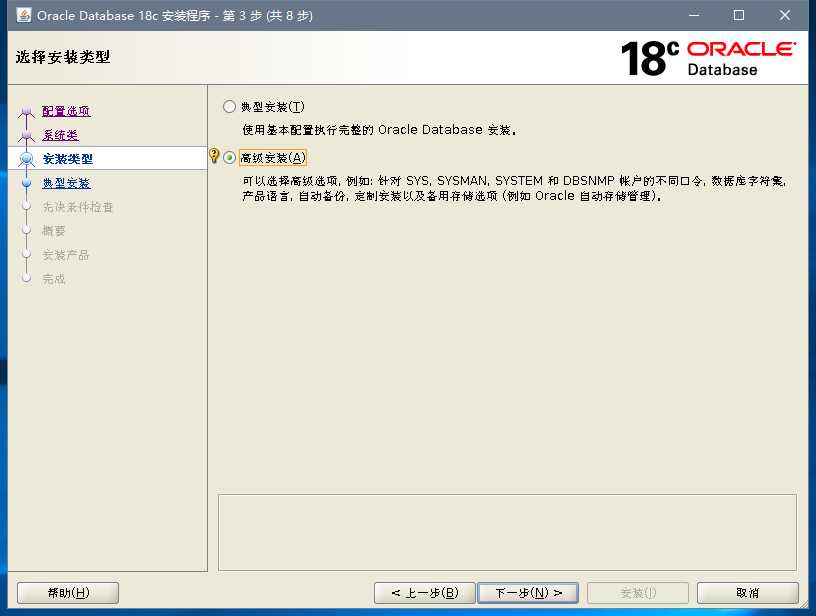Viewport: 816px width, 616px height.
Task: Select the 高级安装(A) radio button
Action: (x=229, y=158)
